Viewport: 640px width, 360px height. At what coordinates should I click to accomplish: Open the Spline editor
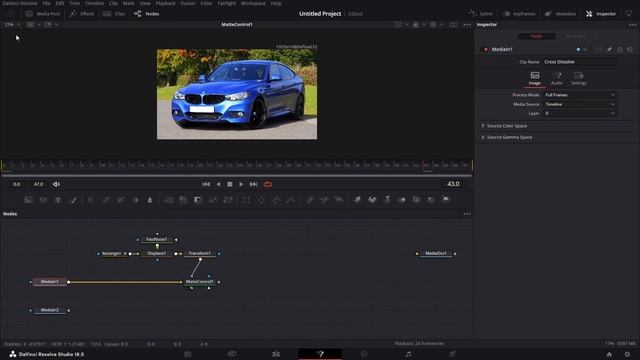[480, 14]
